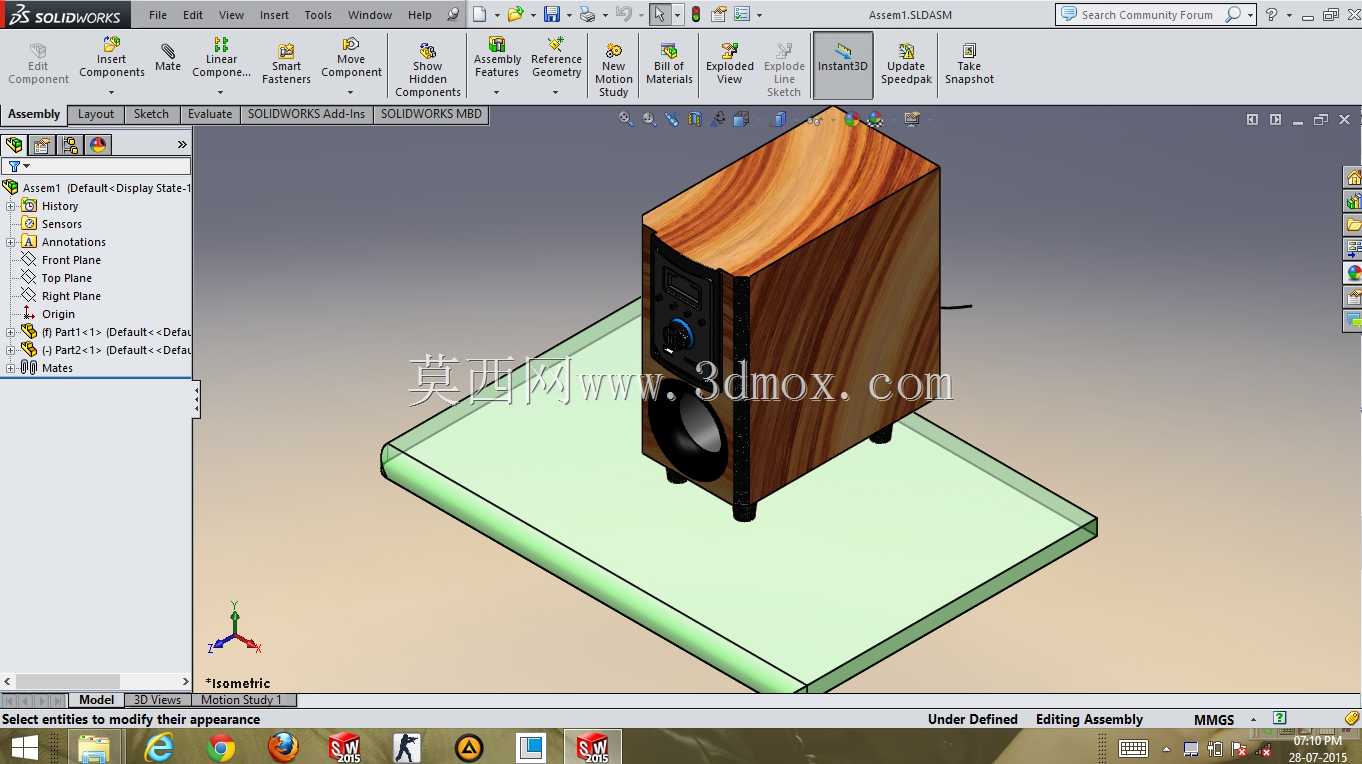Open the File menu
The width and height of the screenshot is (1362, 764).
pyautogui.click(x=158, y=15)
